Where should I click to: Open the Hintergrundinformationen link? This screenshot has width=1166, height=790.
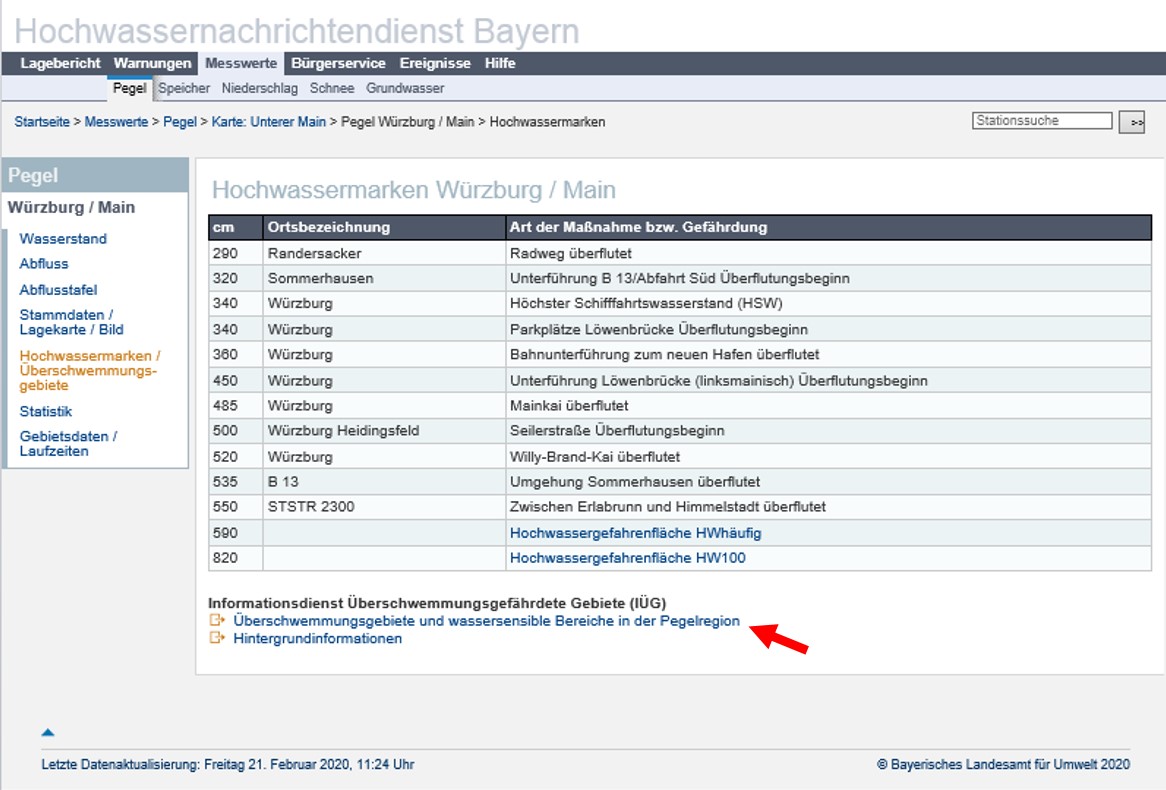tap(318, 638)
